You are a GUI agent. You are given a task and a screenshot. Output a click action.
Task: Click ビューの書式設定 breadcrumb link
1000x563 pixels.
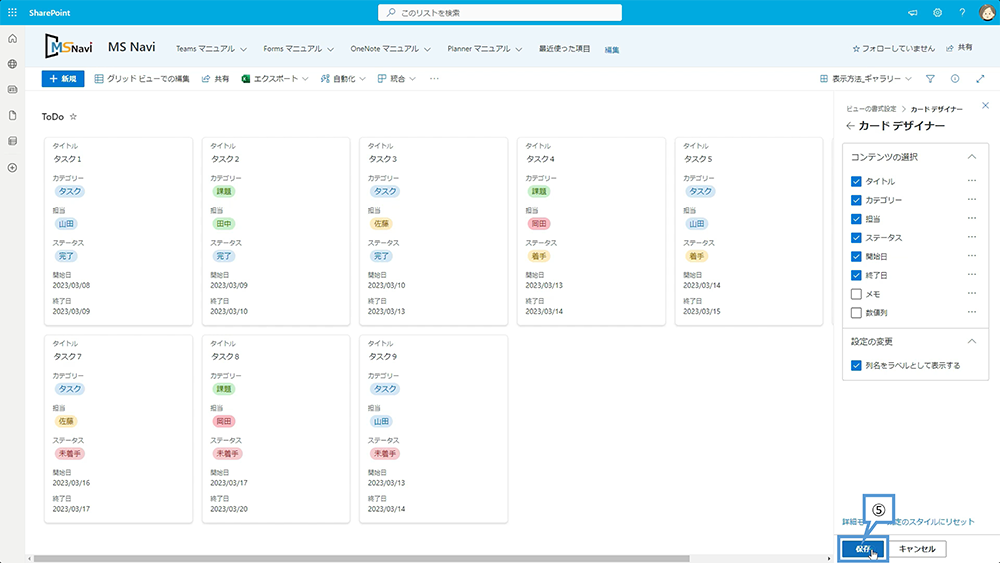[871, 109]
